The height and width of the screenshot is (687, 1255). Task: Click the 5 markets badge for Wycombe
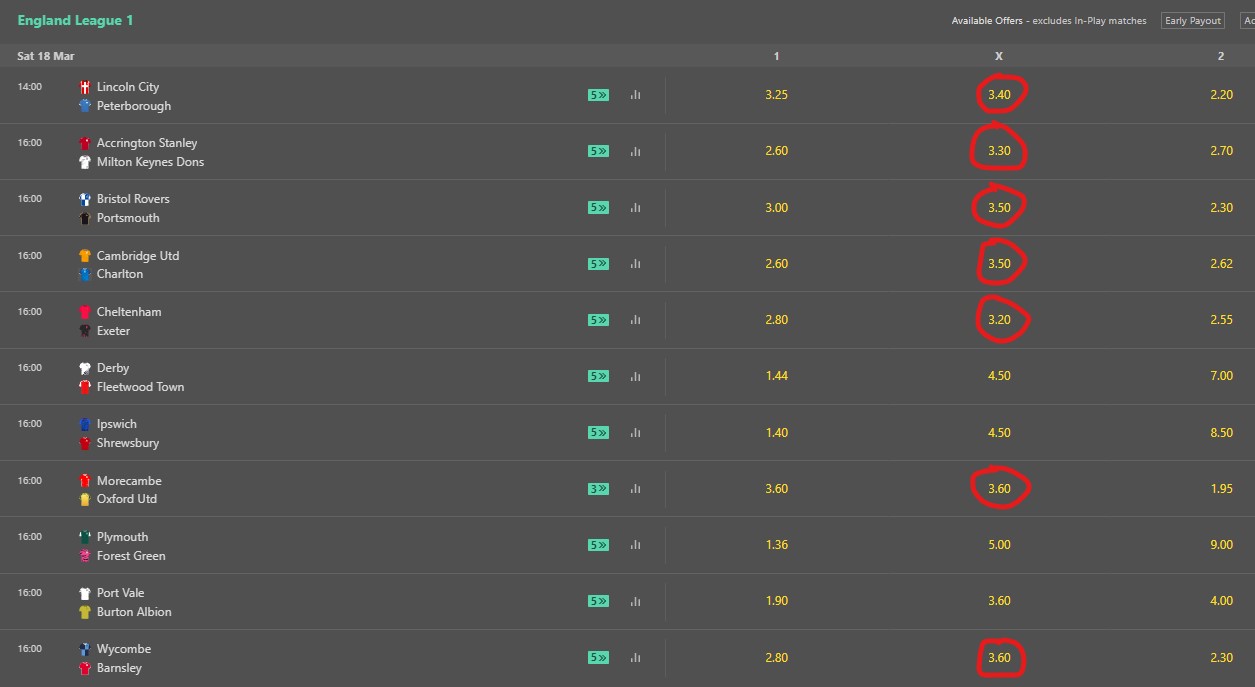[598, 658]
